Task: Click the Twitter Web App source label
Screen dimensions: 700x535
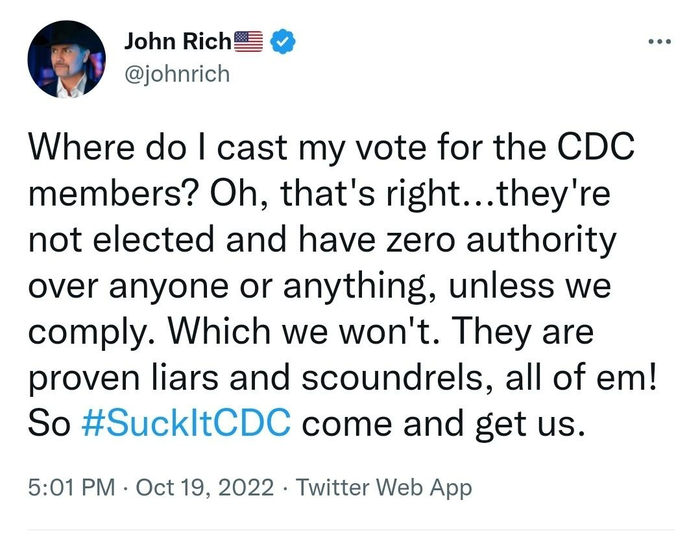Action: (384, 489)
